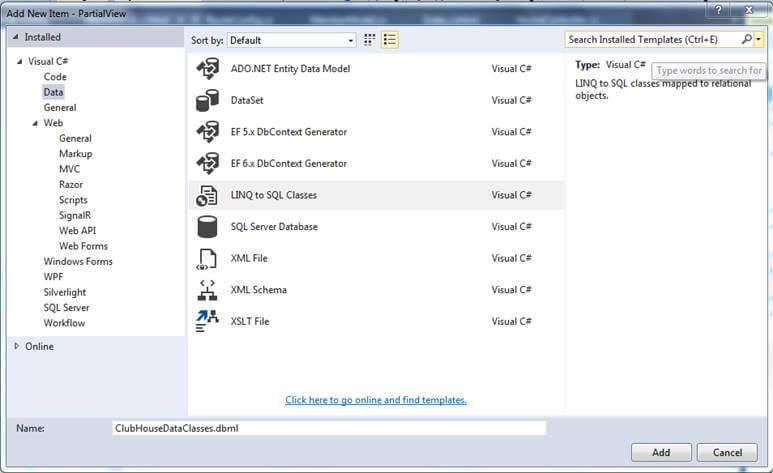Click the Cancel button
773x473 pixels.
(x=727, y=452)
